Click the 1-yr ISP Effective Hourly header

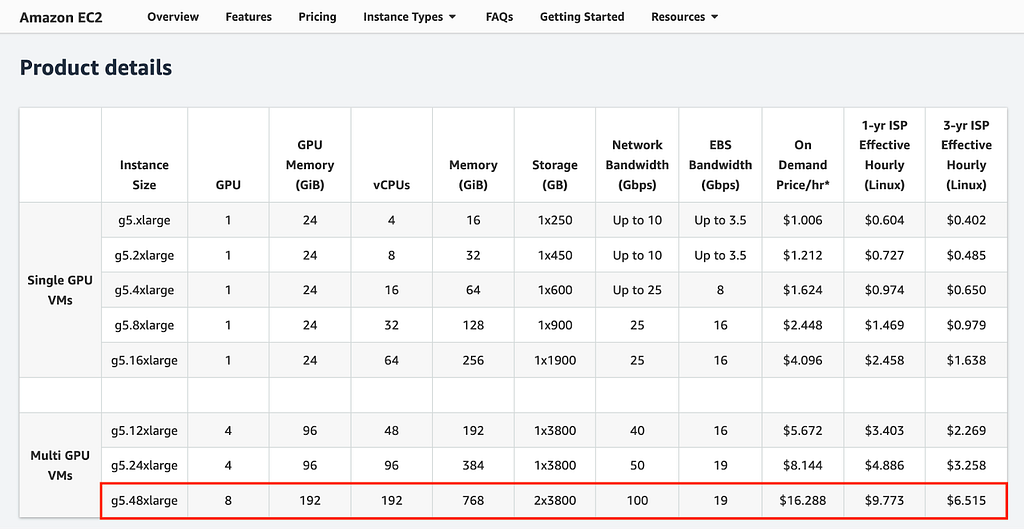point(884,155)
